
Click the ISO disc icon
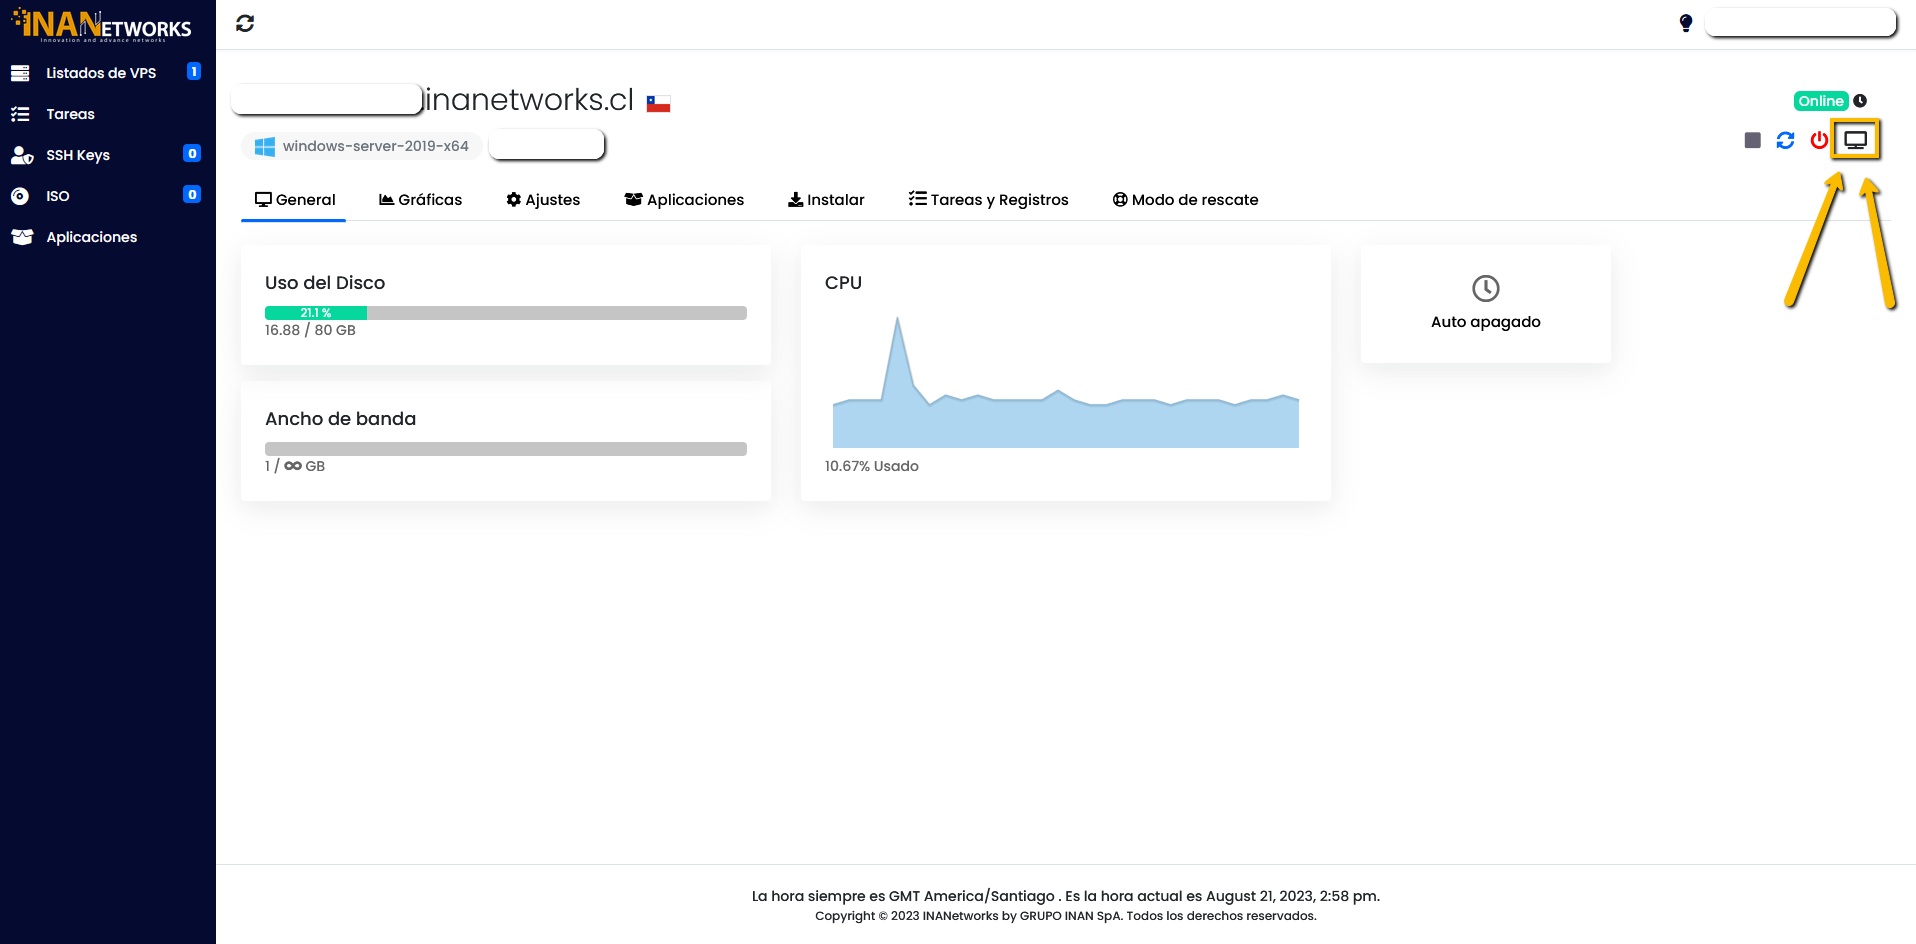(x=20, y=196)
